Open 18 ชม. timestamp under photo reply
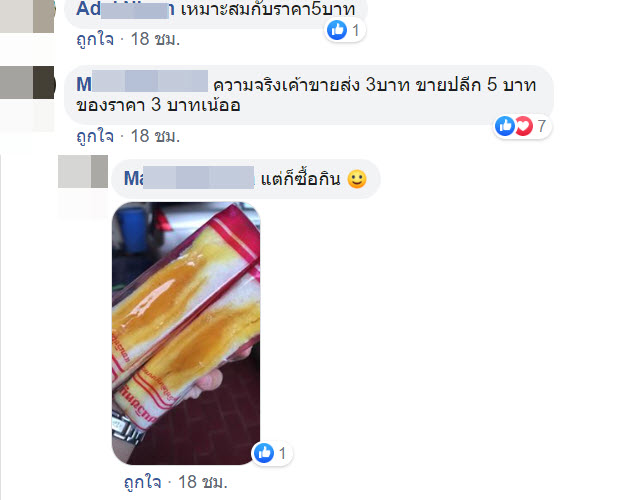This screenshot has height=500, width=625. (202, 482)
